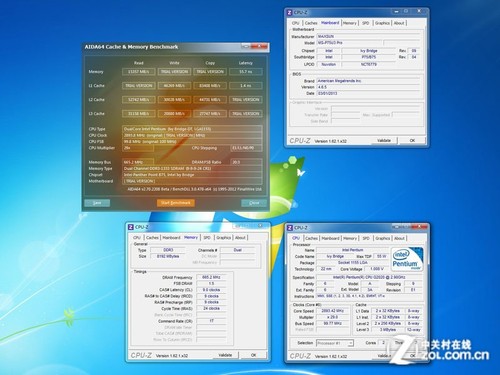Click the CPU-Z icon in the CPU window title bar

290,228
